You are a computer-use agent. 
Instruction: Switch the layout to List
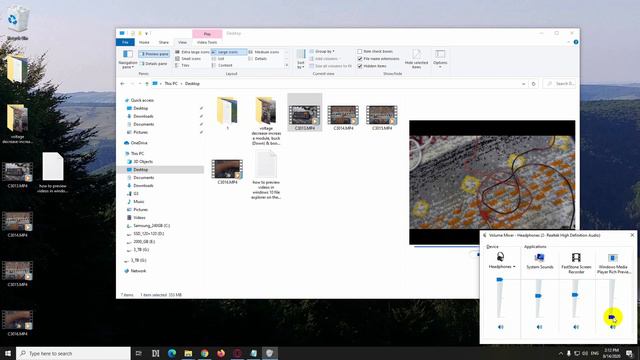219,59
